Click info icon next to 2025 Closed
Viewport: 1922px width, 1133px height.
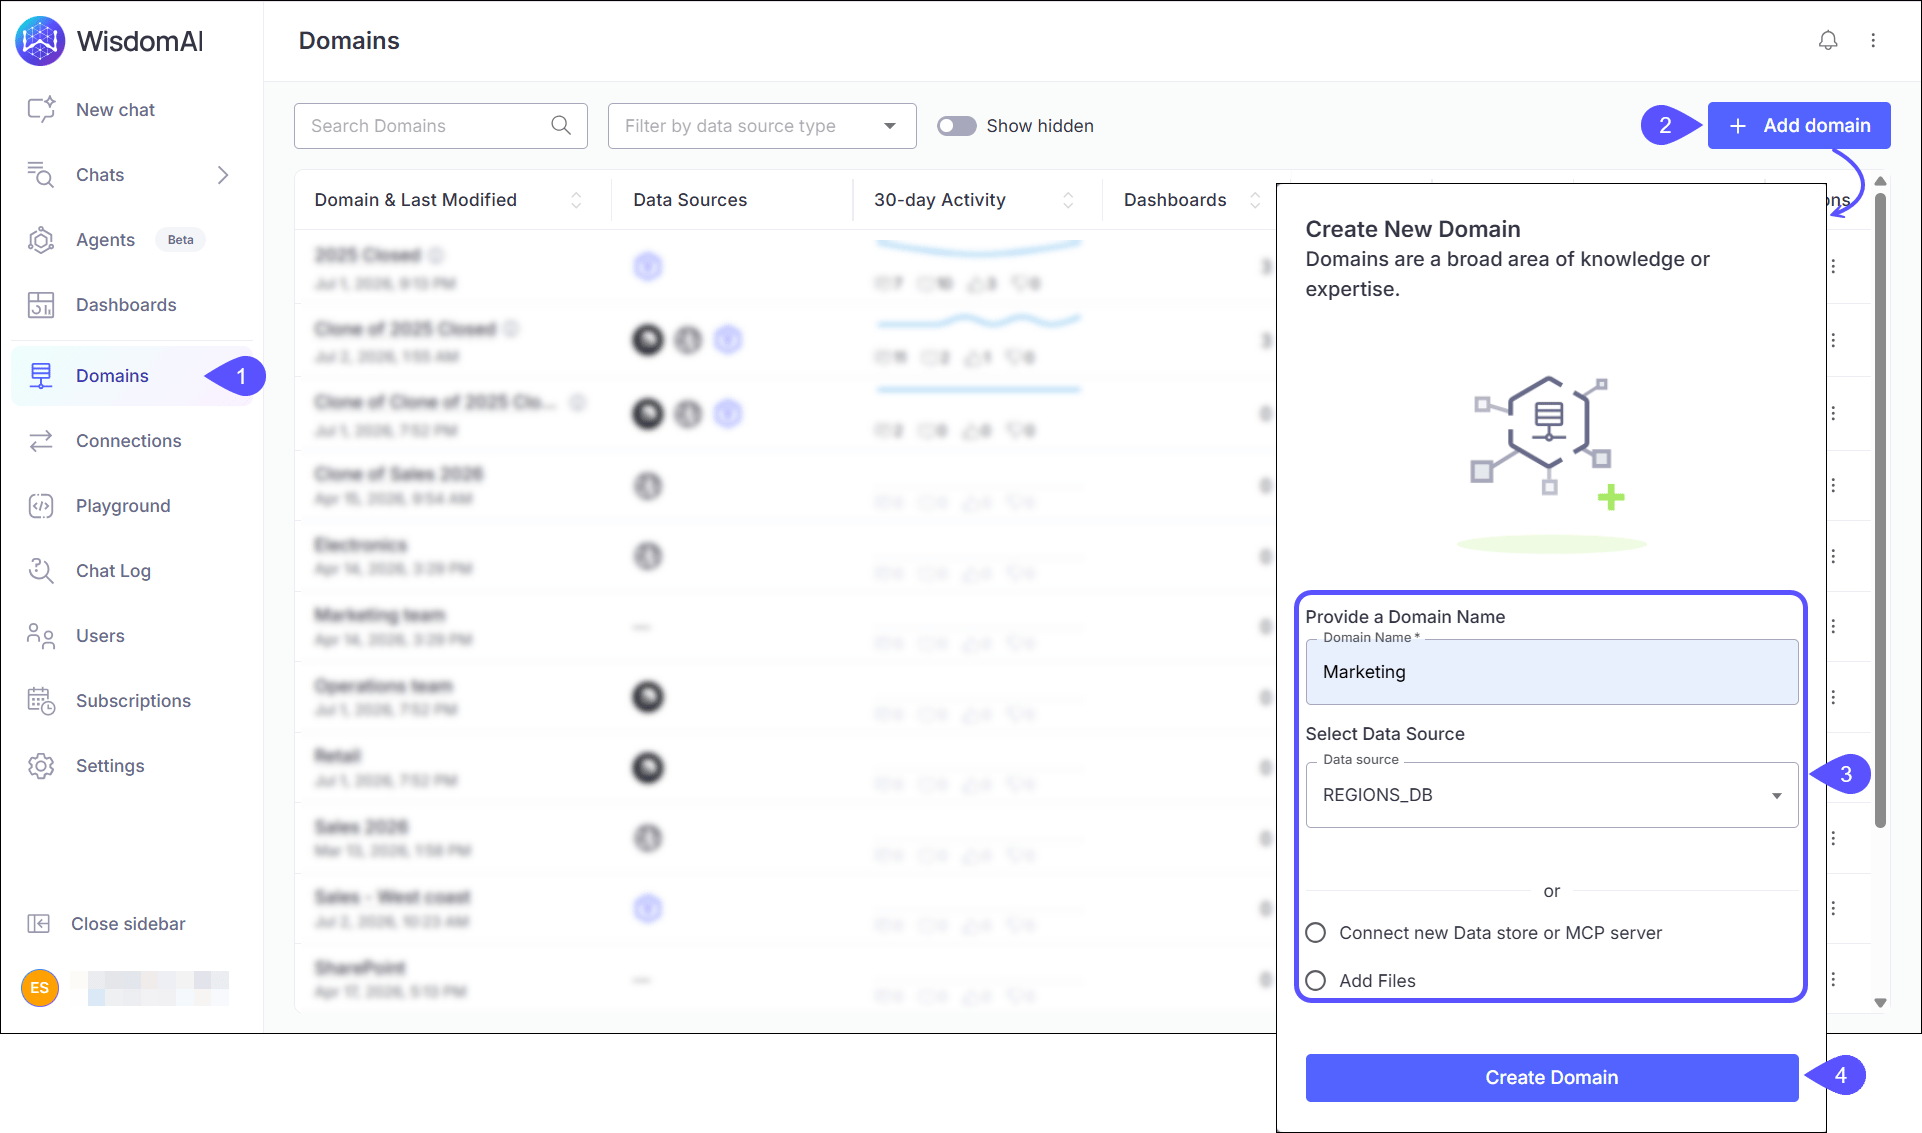tap(437, 255)
